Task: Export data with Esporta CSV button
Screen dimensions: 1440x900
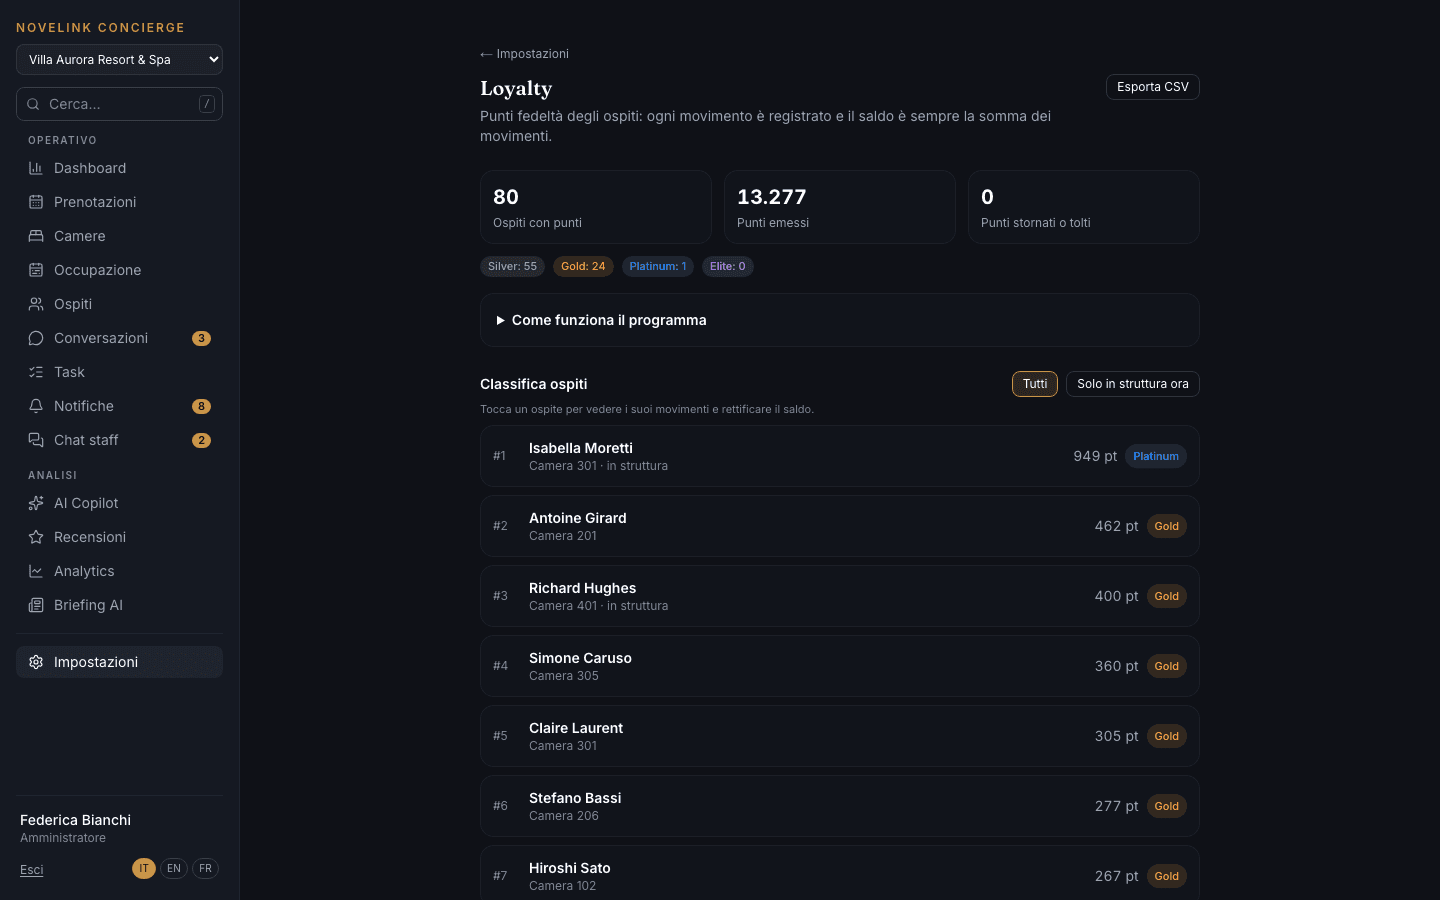Action: 1153,87
